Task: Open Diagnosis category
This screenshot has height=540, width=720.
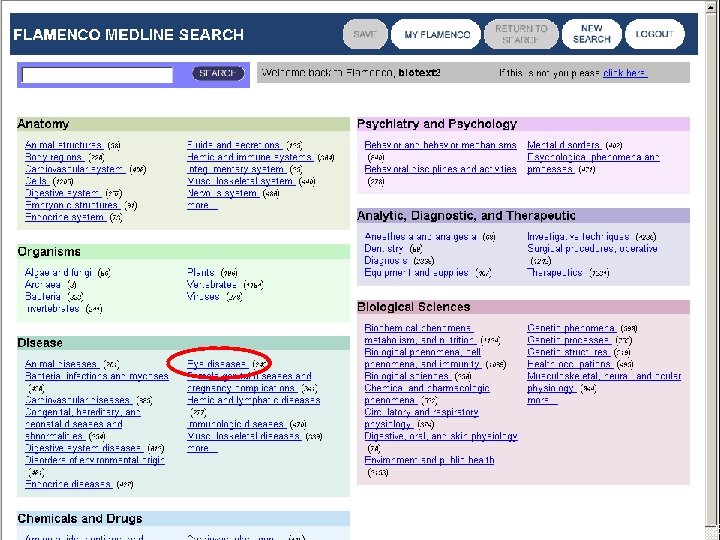Action: pos(386,260)
